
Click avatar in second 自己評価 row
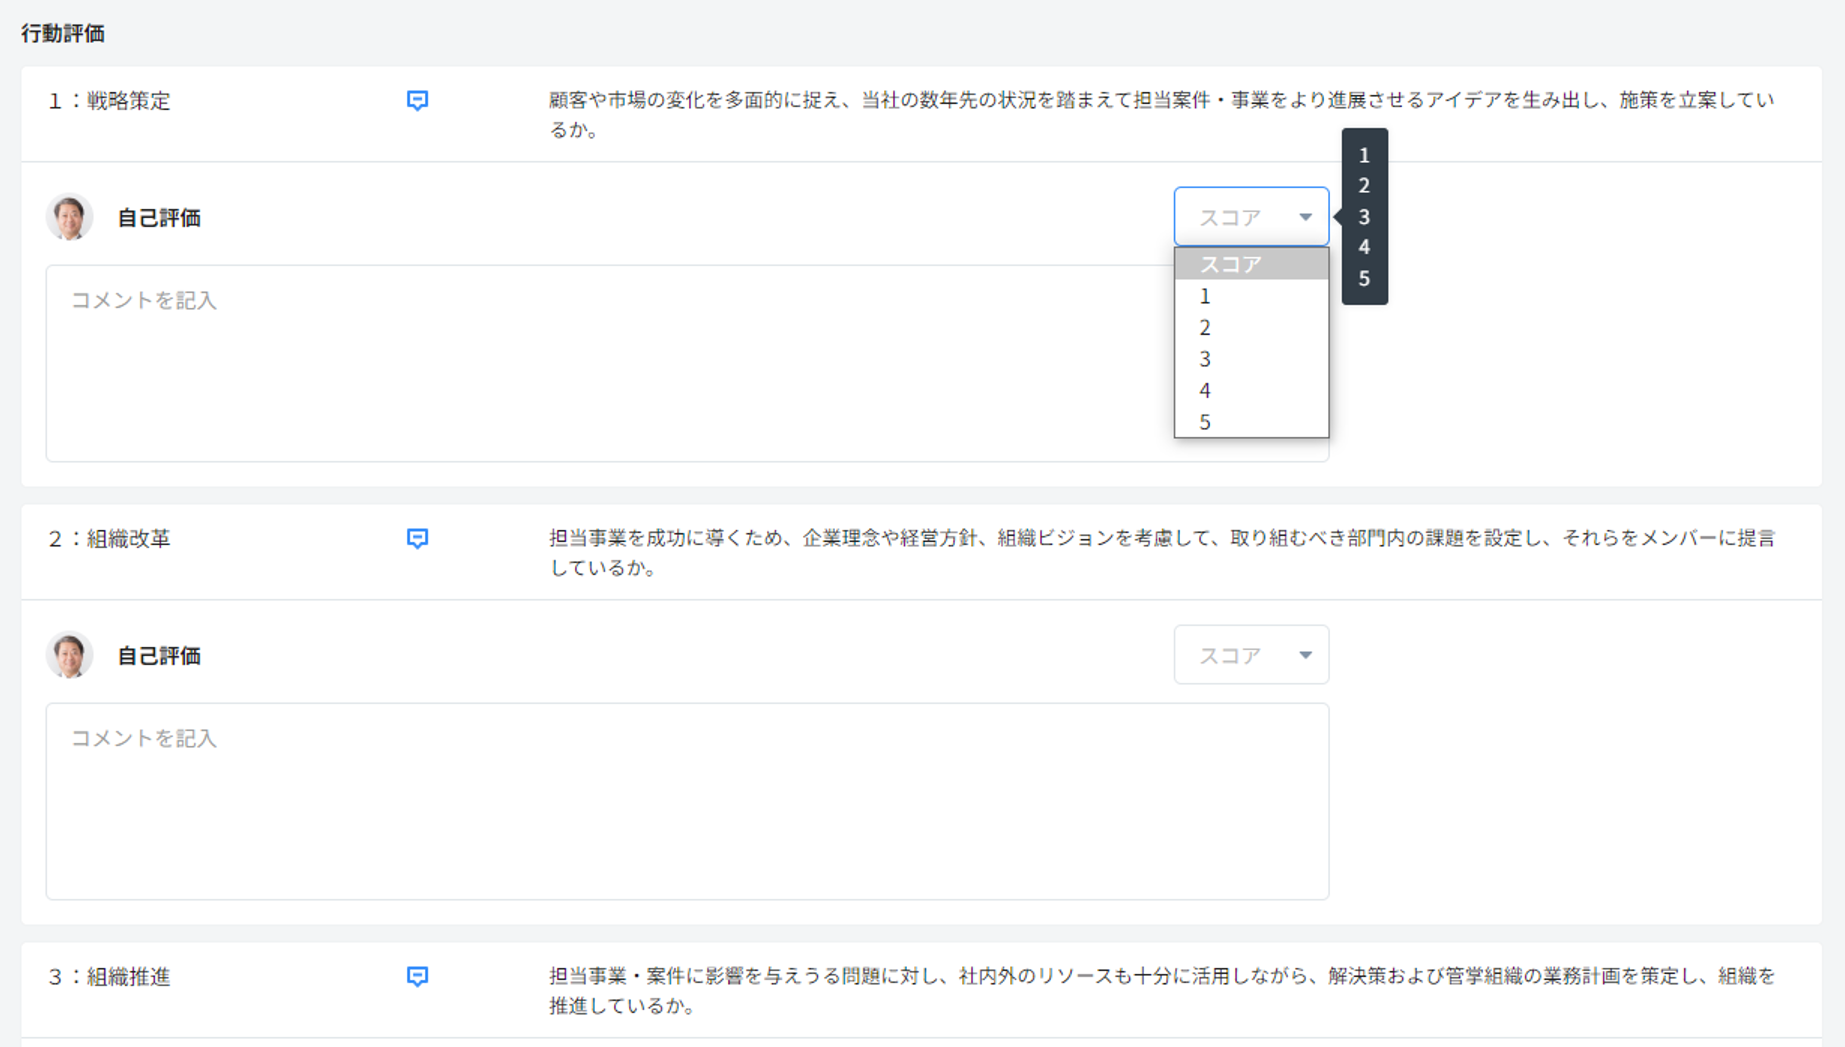pyautogui.click(x=69, y=655)
